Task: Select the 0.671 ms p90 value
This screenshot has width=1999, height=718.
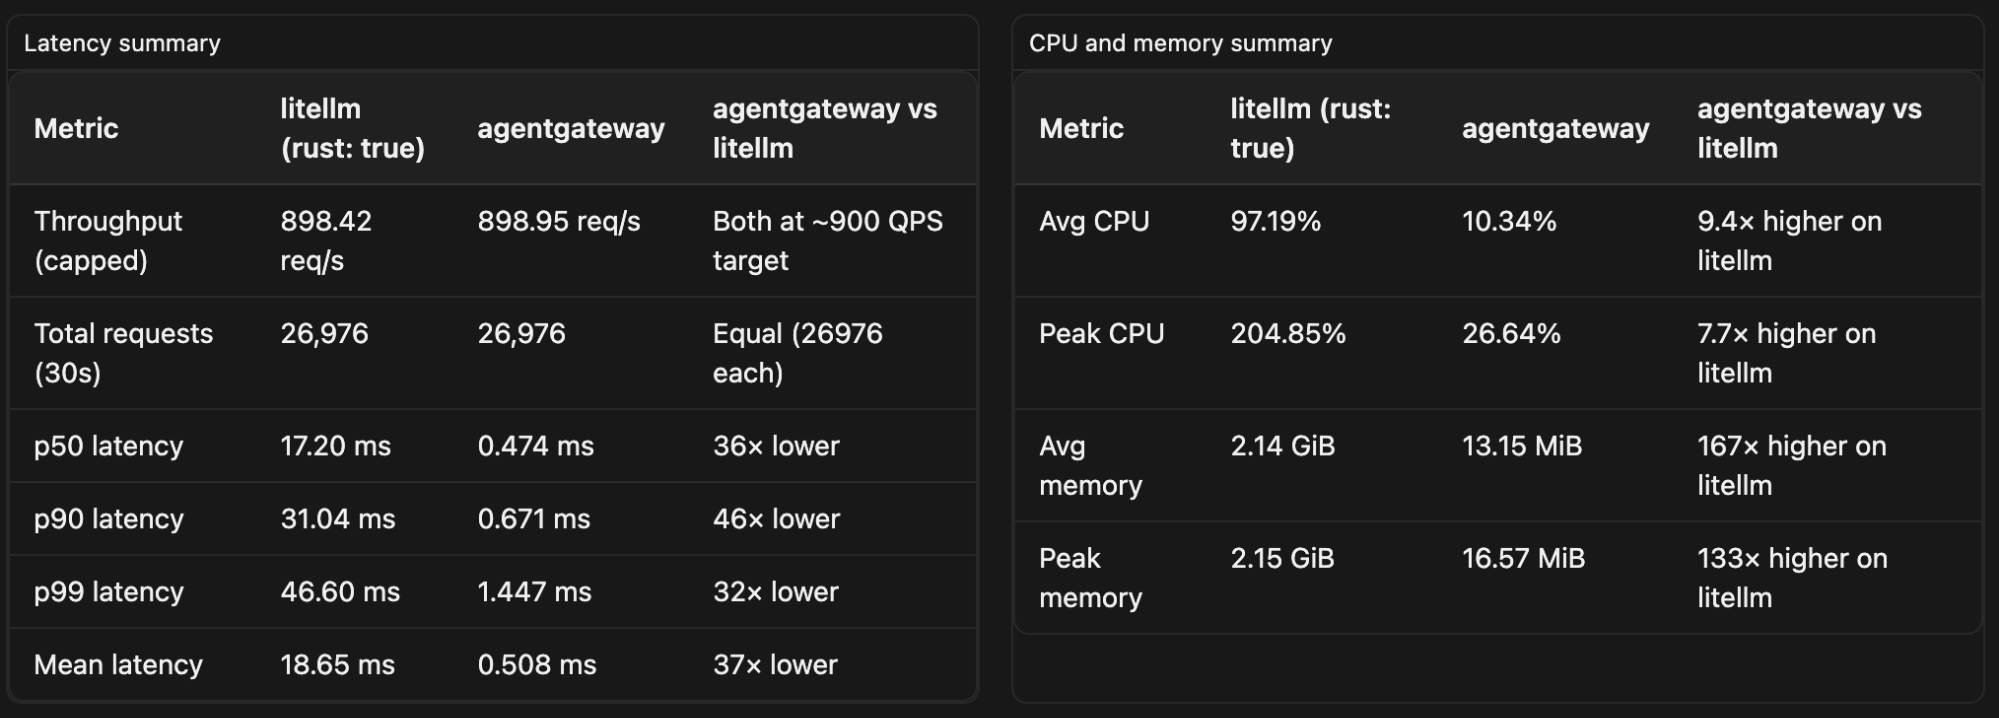Action: pos(534,519)
